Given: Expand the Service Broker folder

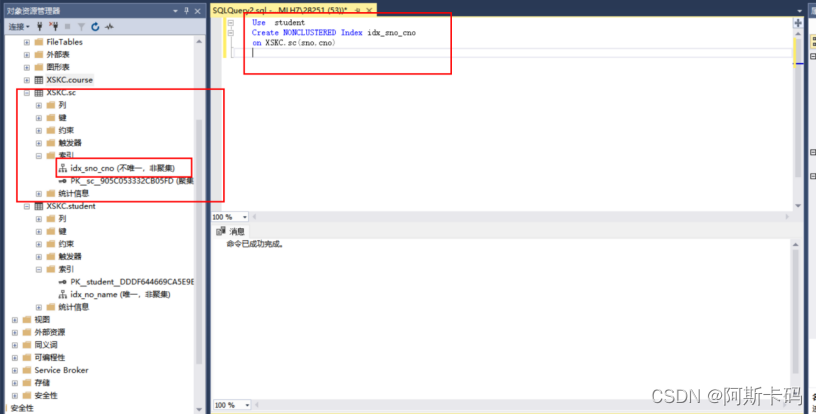Looking at the screenshot, I should [x=15, y=371].
